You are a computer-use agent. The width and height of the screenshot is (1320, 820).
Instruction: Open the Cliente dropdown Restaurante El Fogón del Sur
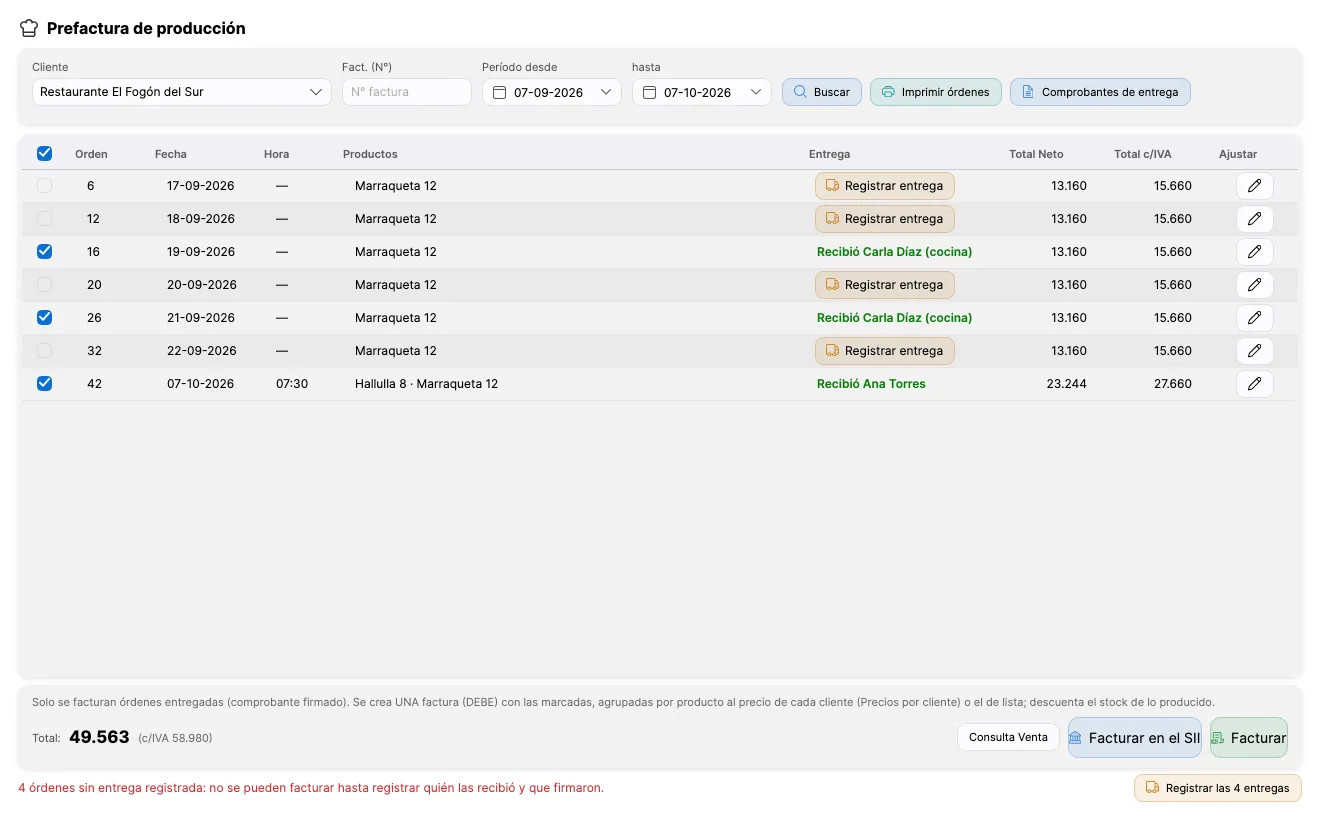click(181, 92)
